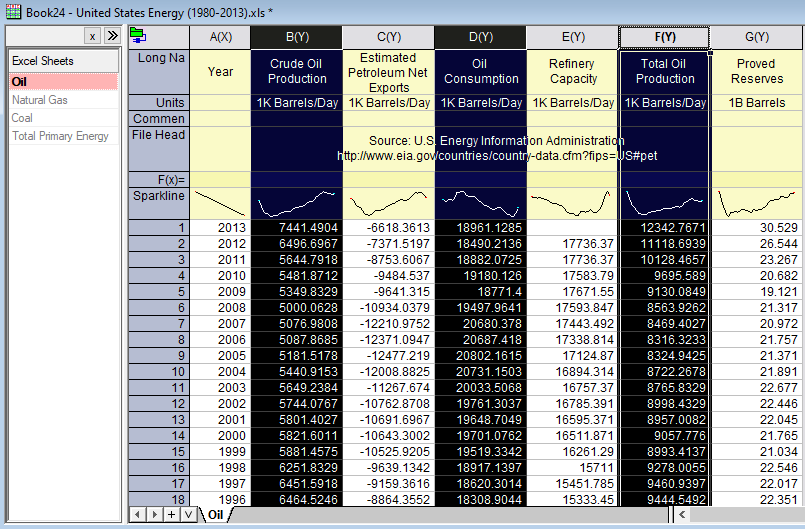Screen dimensions: 805x529
Task: Click cell value 9057.776
Action: coord(665,436)
